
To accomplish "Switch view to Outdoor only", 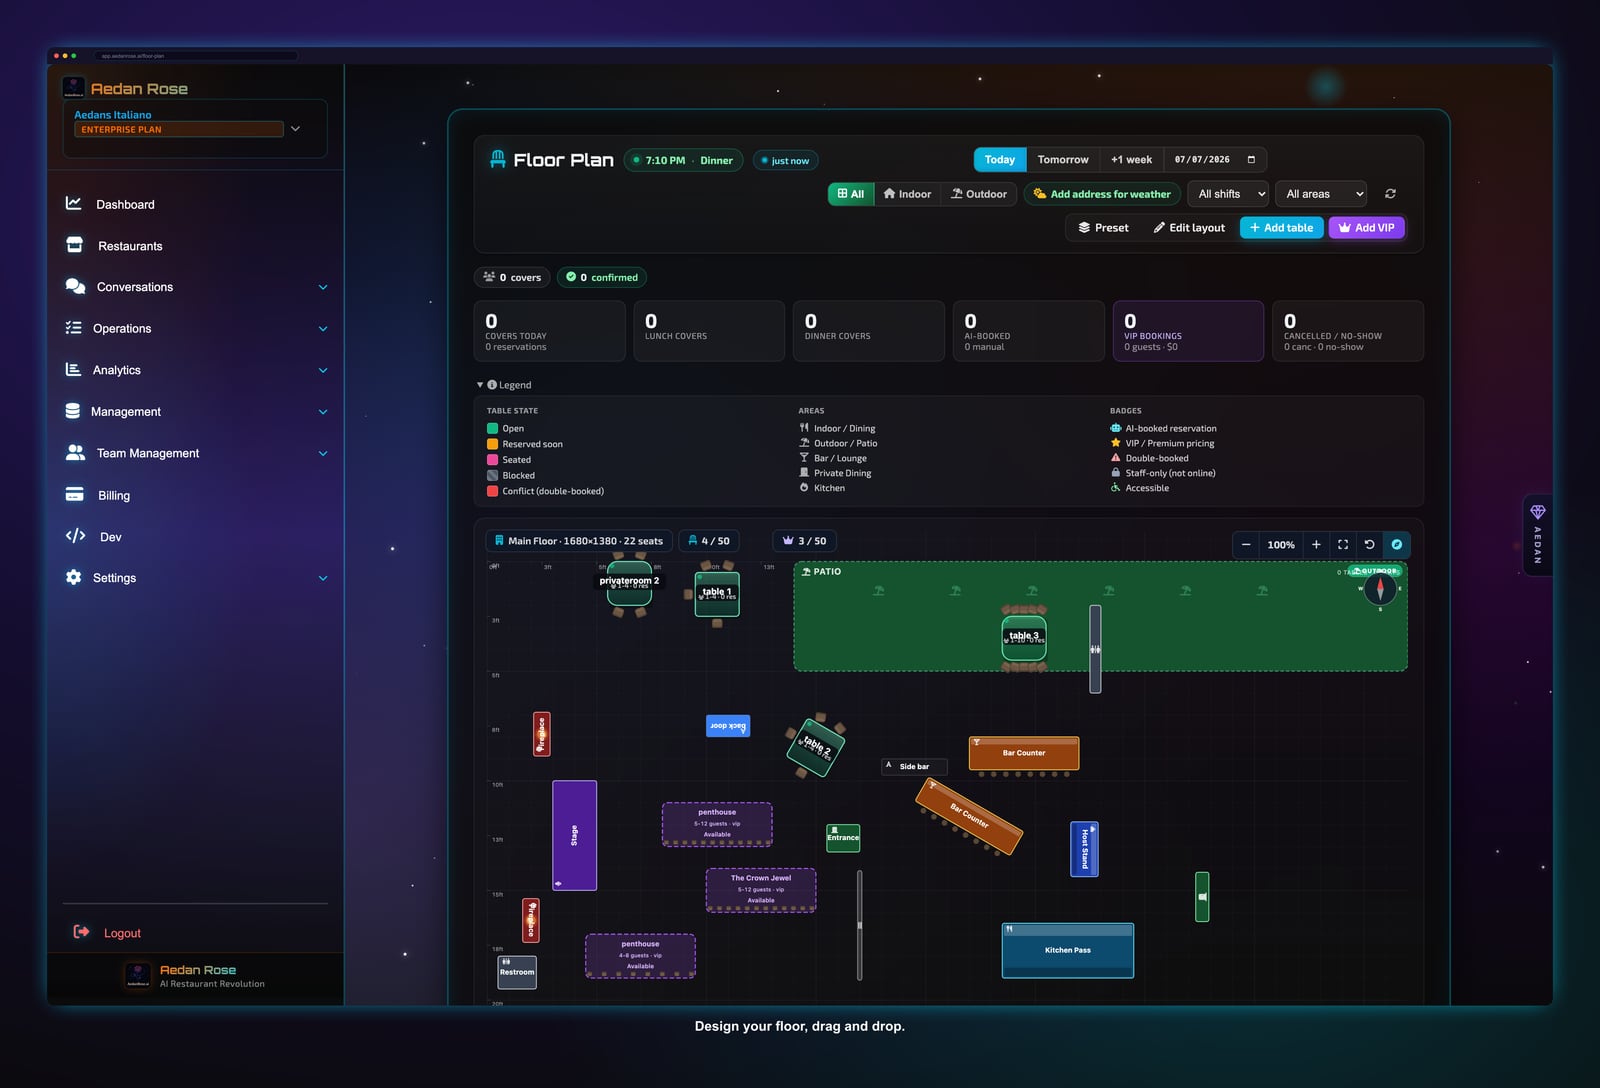I will [979, 194].
